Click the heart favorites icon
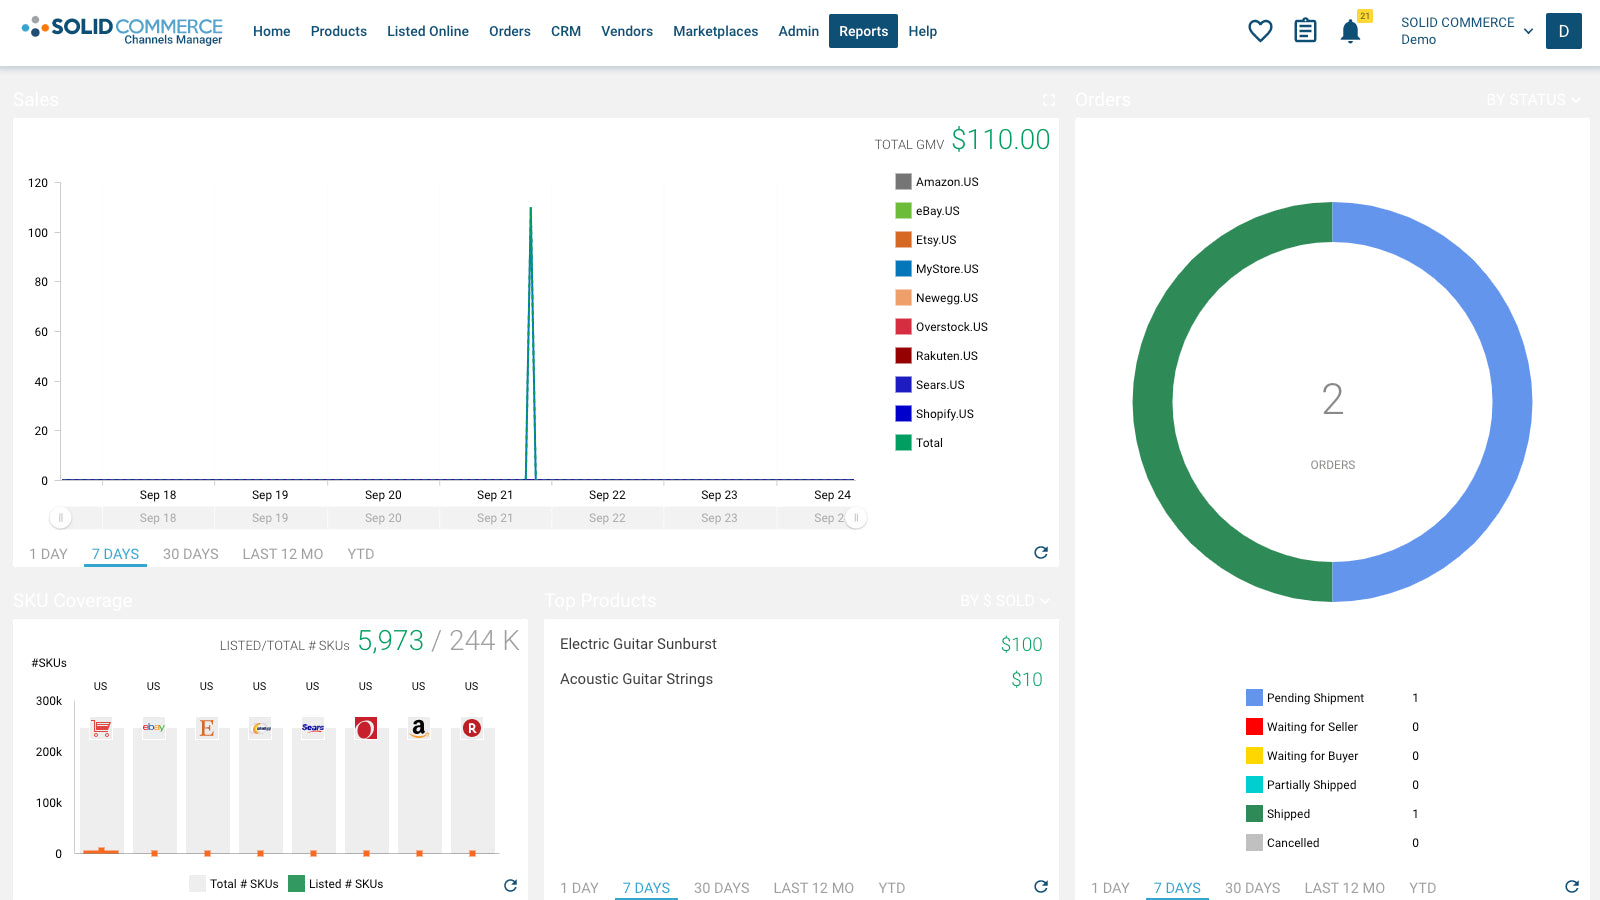Image resolution: width=1600 pixels, height=900 pixels. click(x=1260, y=31)
